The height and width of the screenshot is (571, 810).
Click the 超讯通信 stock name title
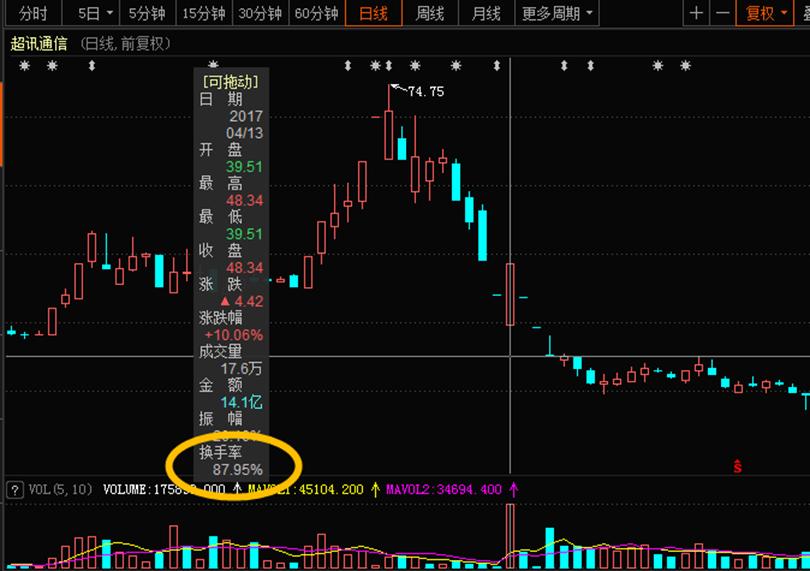click(x=39, y=44)
